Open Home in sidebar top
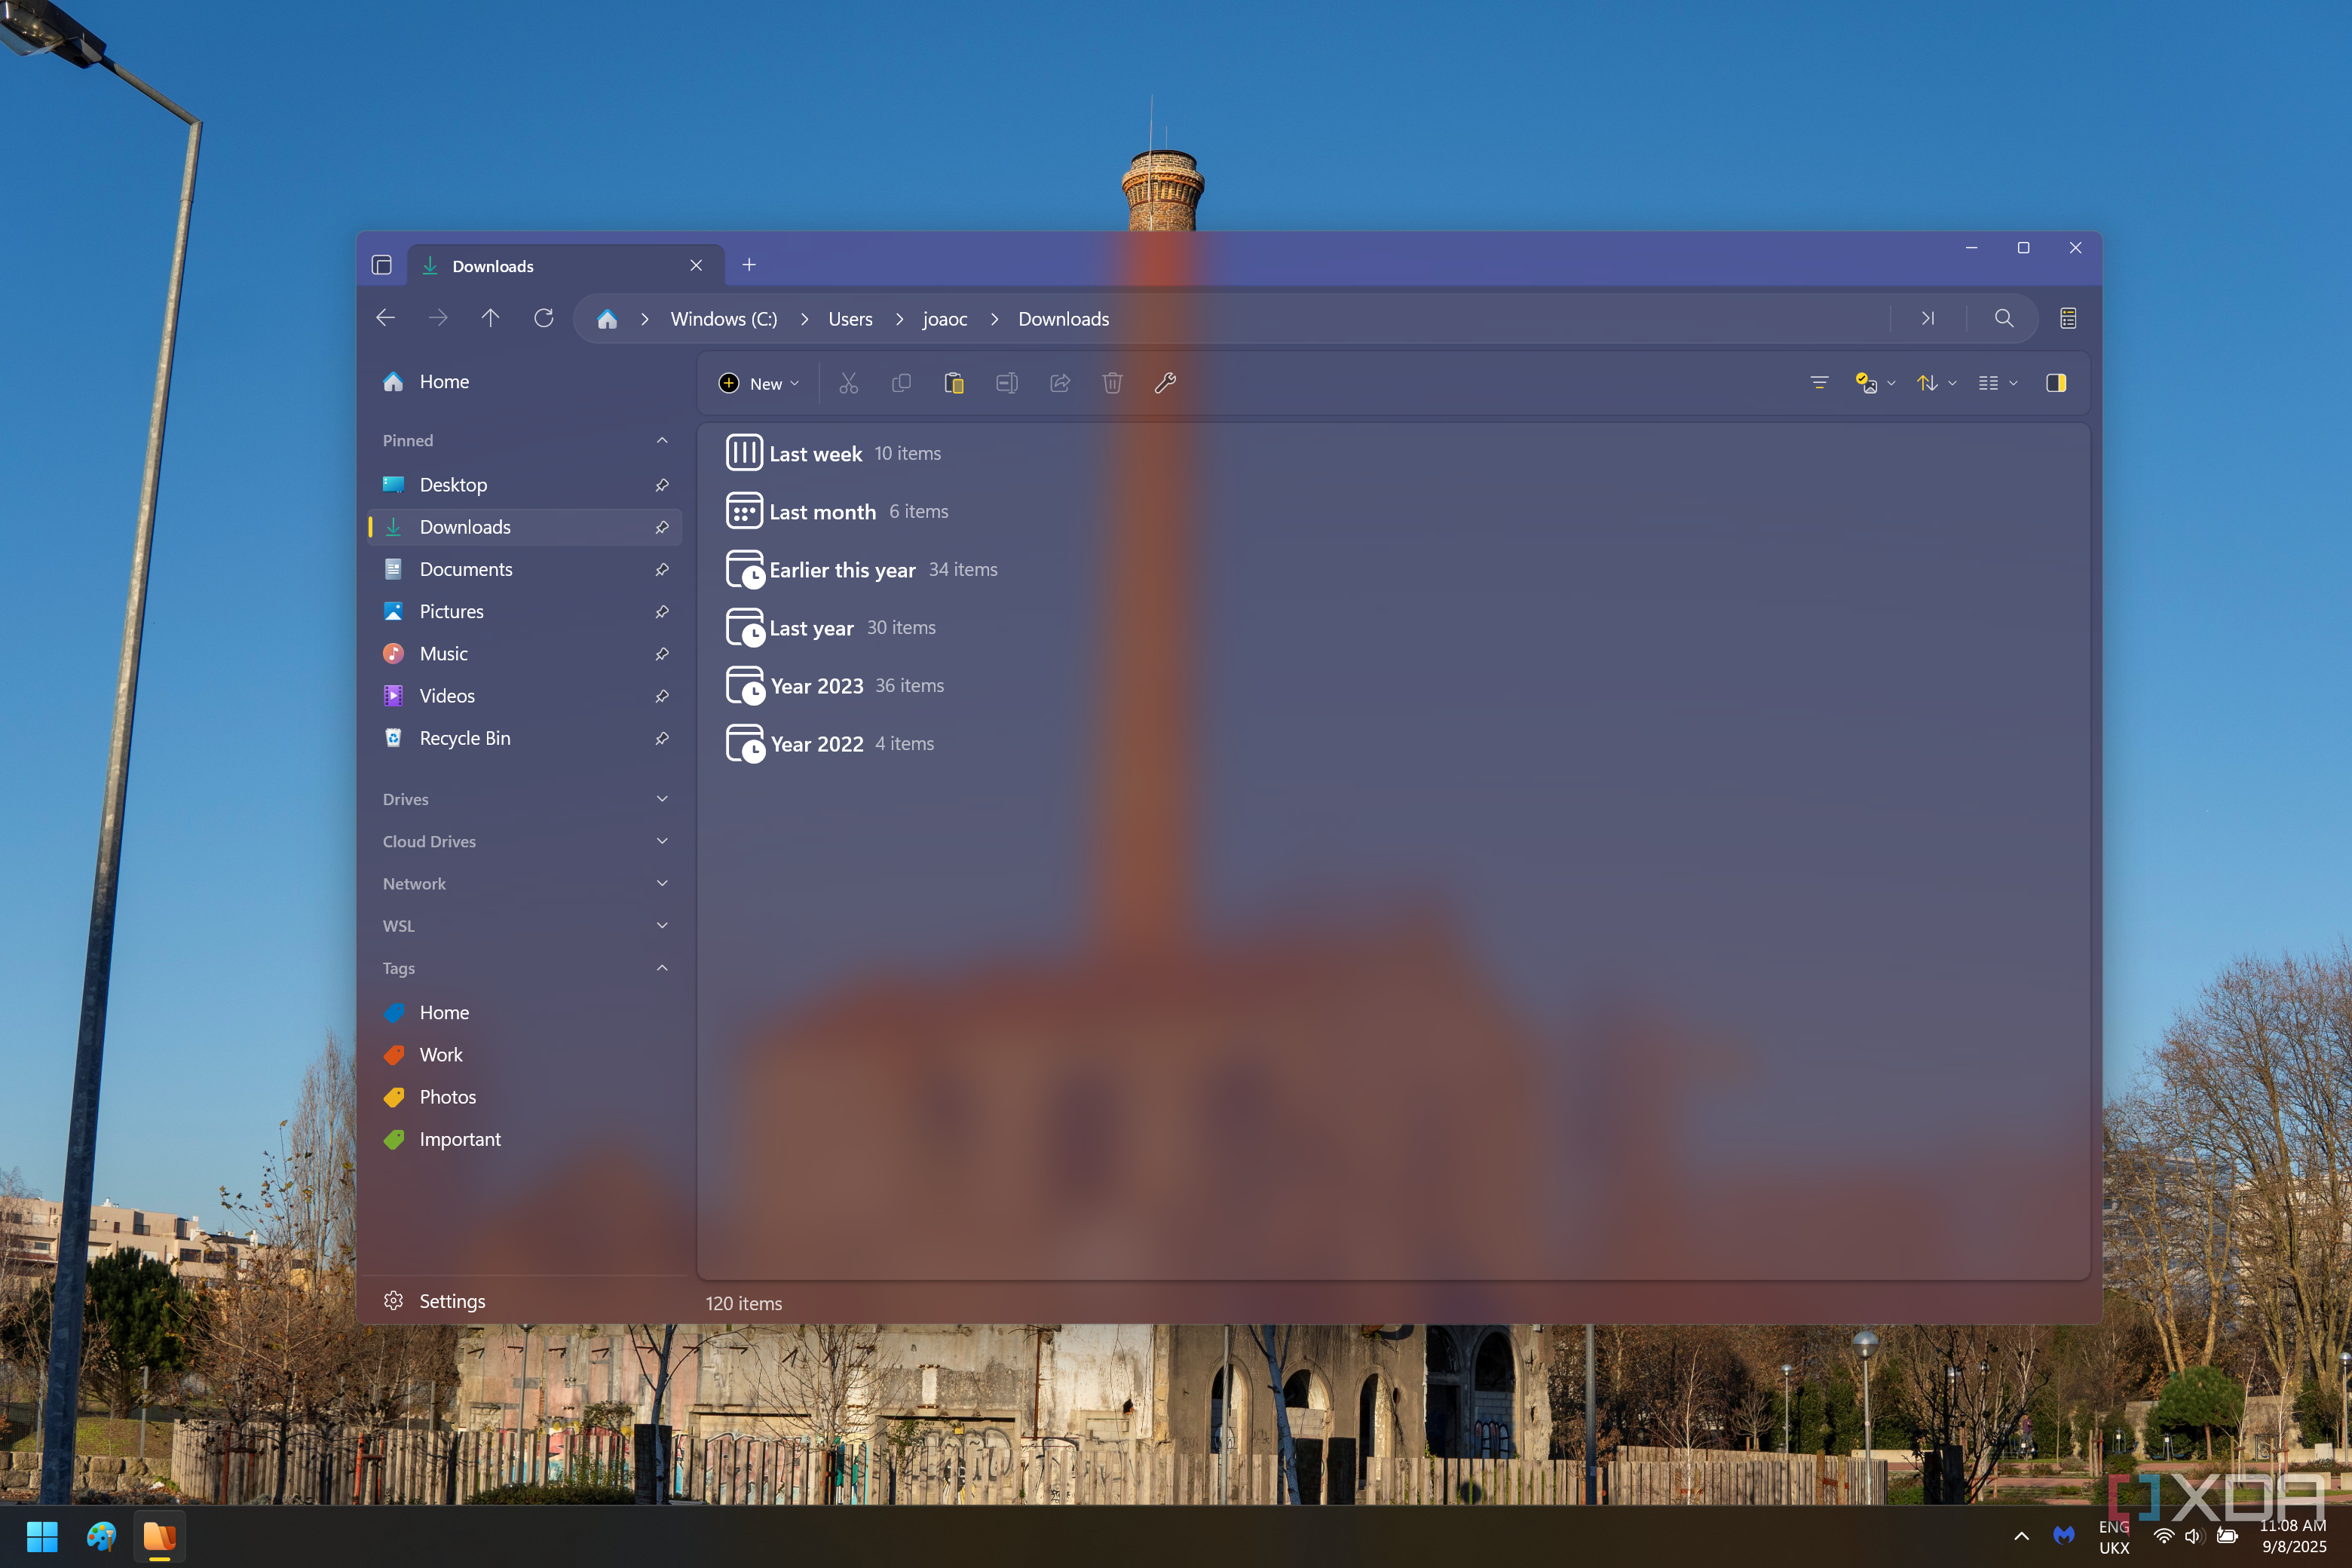Image resolution: width=2352 pixels, height=1568 pixels. click(x=525, y=382)
